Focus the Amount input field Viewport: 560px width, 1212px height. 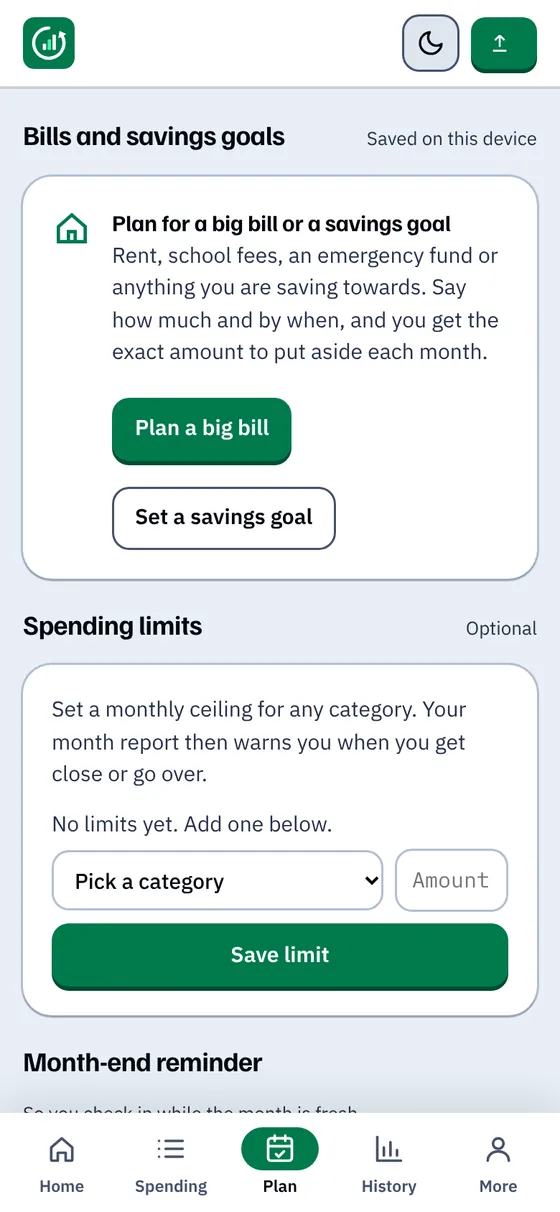pyautogui.click(x=451, y=881)
